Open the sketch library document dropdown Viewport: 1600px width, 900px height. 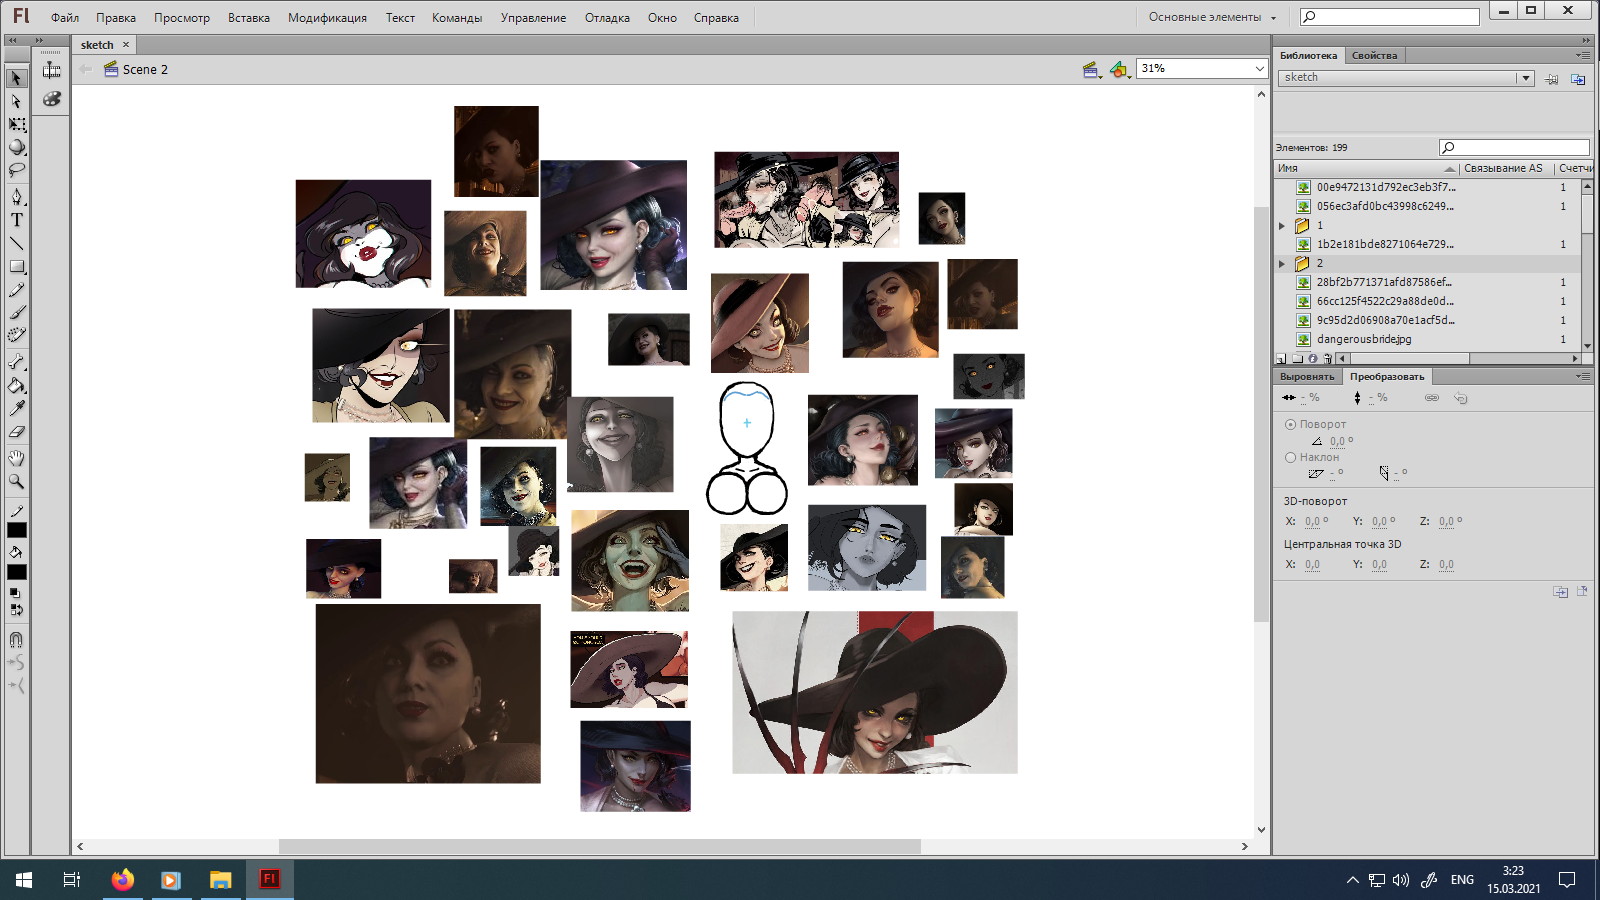[1525, 78]
